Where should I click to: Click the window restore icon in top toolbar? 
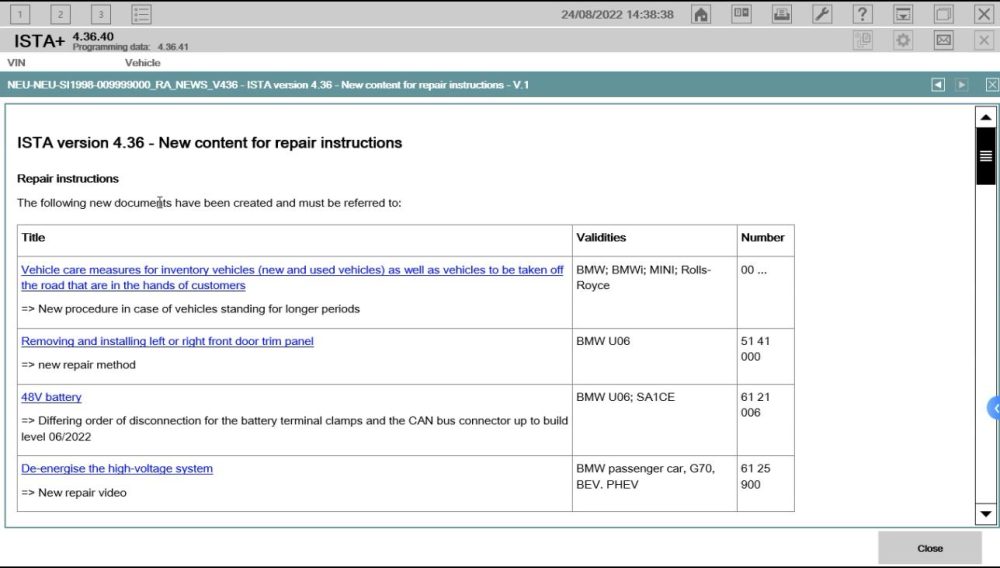pos(943,14)
